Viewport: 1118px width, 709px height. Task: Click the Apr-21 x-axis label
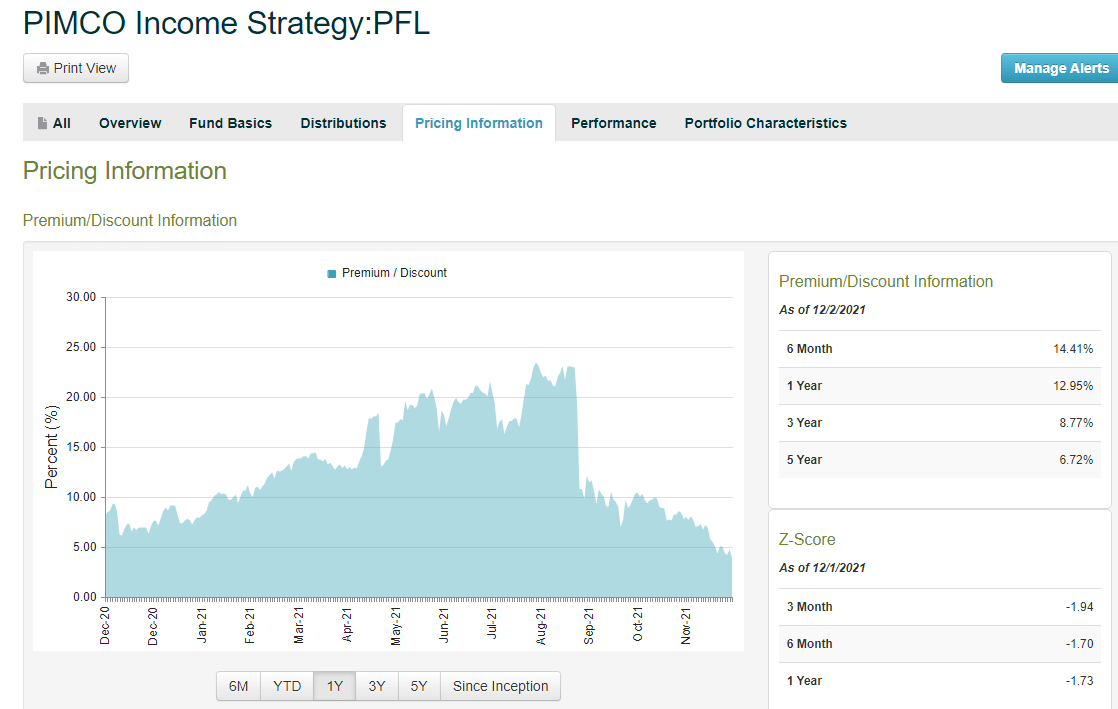coord(347,626)
